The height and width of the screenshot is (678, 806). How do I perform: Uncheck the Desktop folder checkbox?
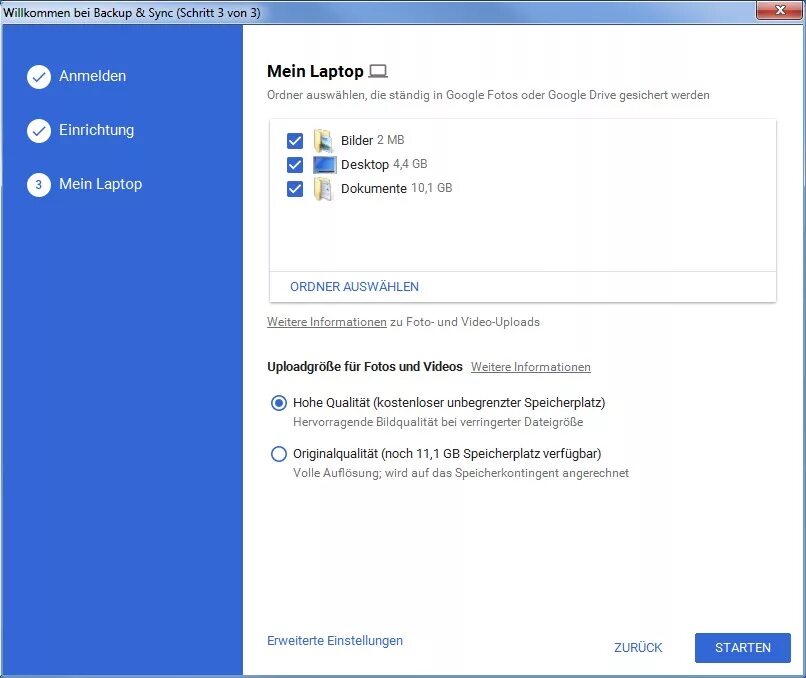(x=295, y=165)
